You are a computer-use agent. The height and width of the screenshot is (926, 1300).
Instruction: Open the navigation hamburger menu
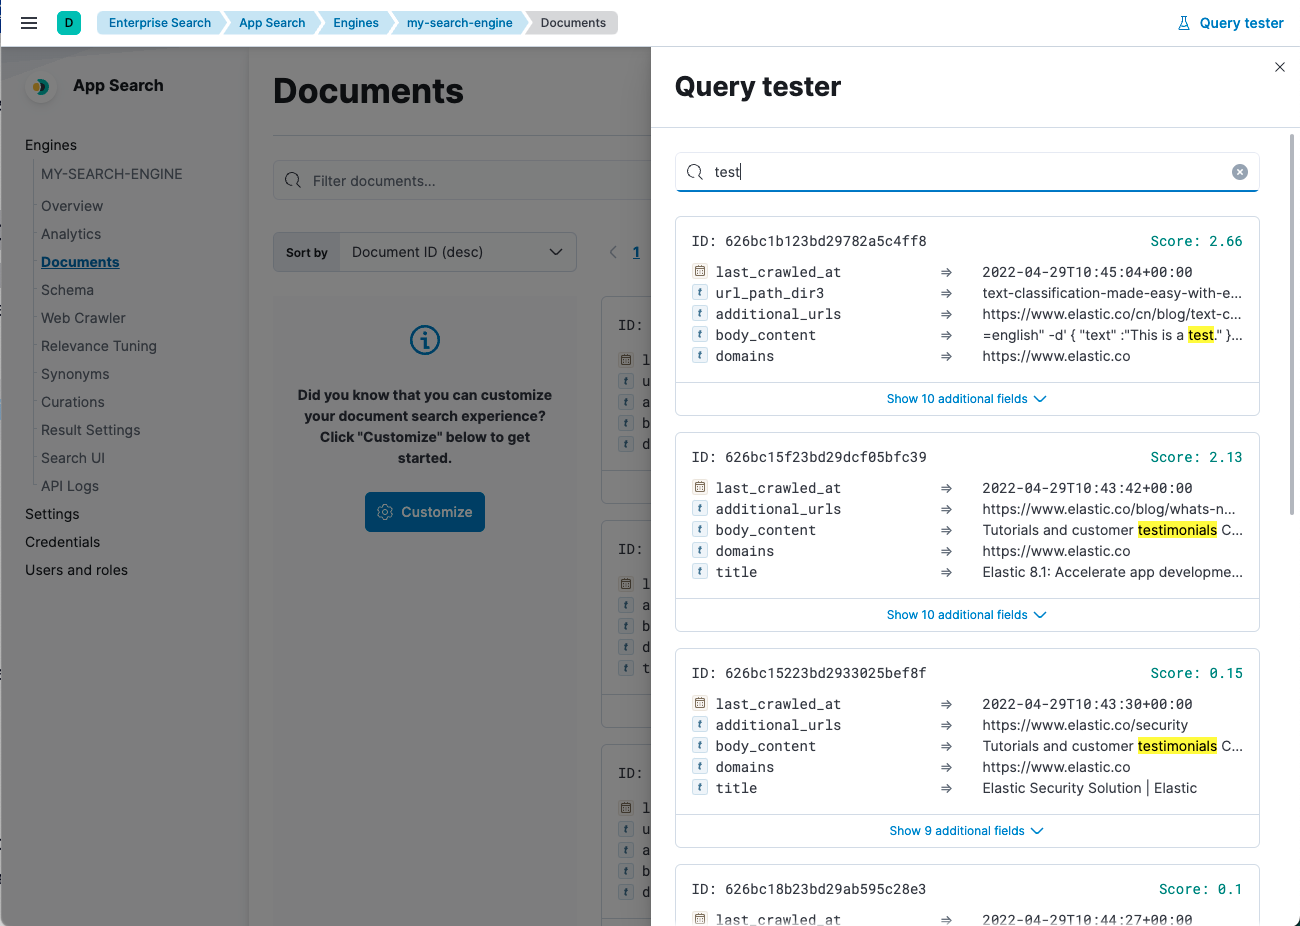29,22
